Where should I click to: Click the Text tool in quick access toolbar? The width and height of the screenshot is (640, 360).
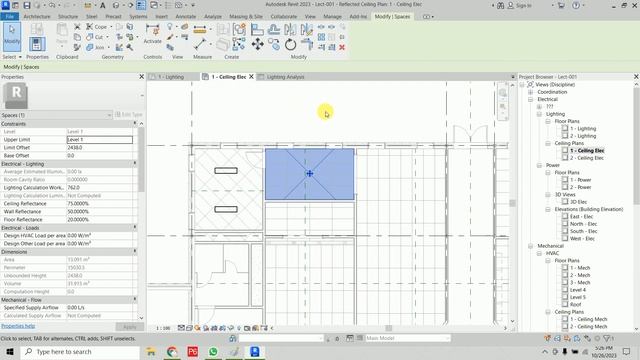[x=102, y=5]
